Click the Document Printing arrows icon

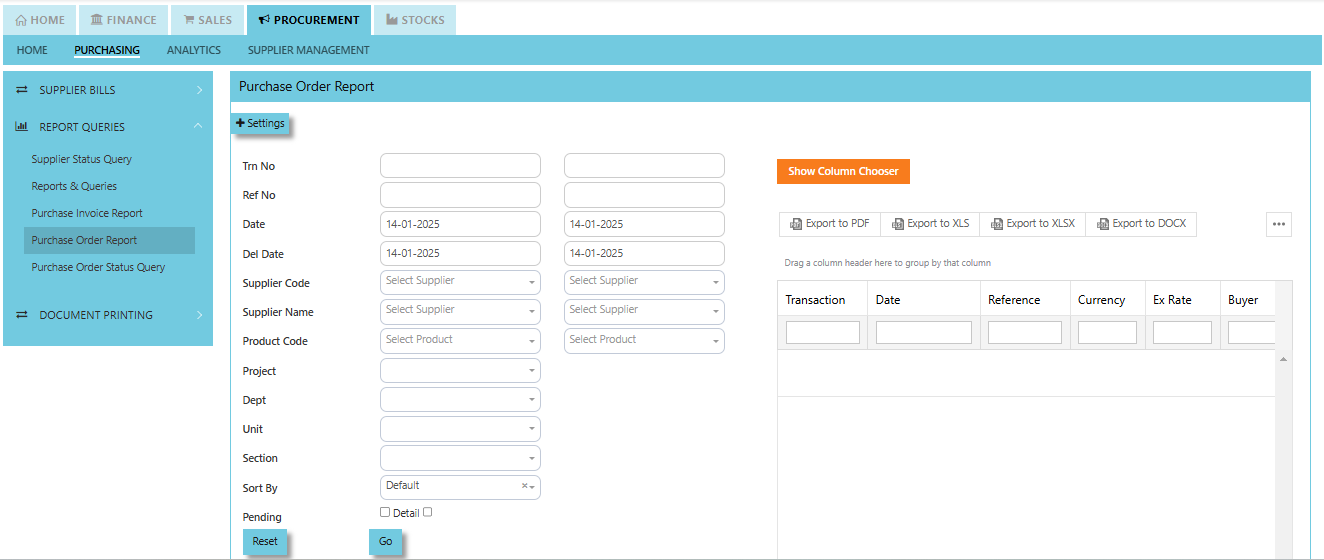(21, 315)
